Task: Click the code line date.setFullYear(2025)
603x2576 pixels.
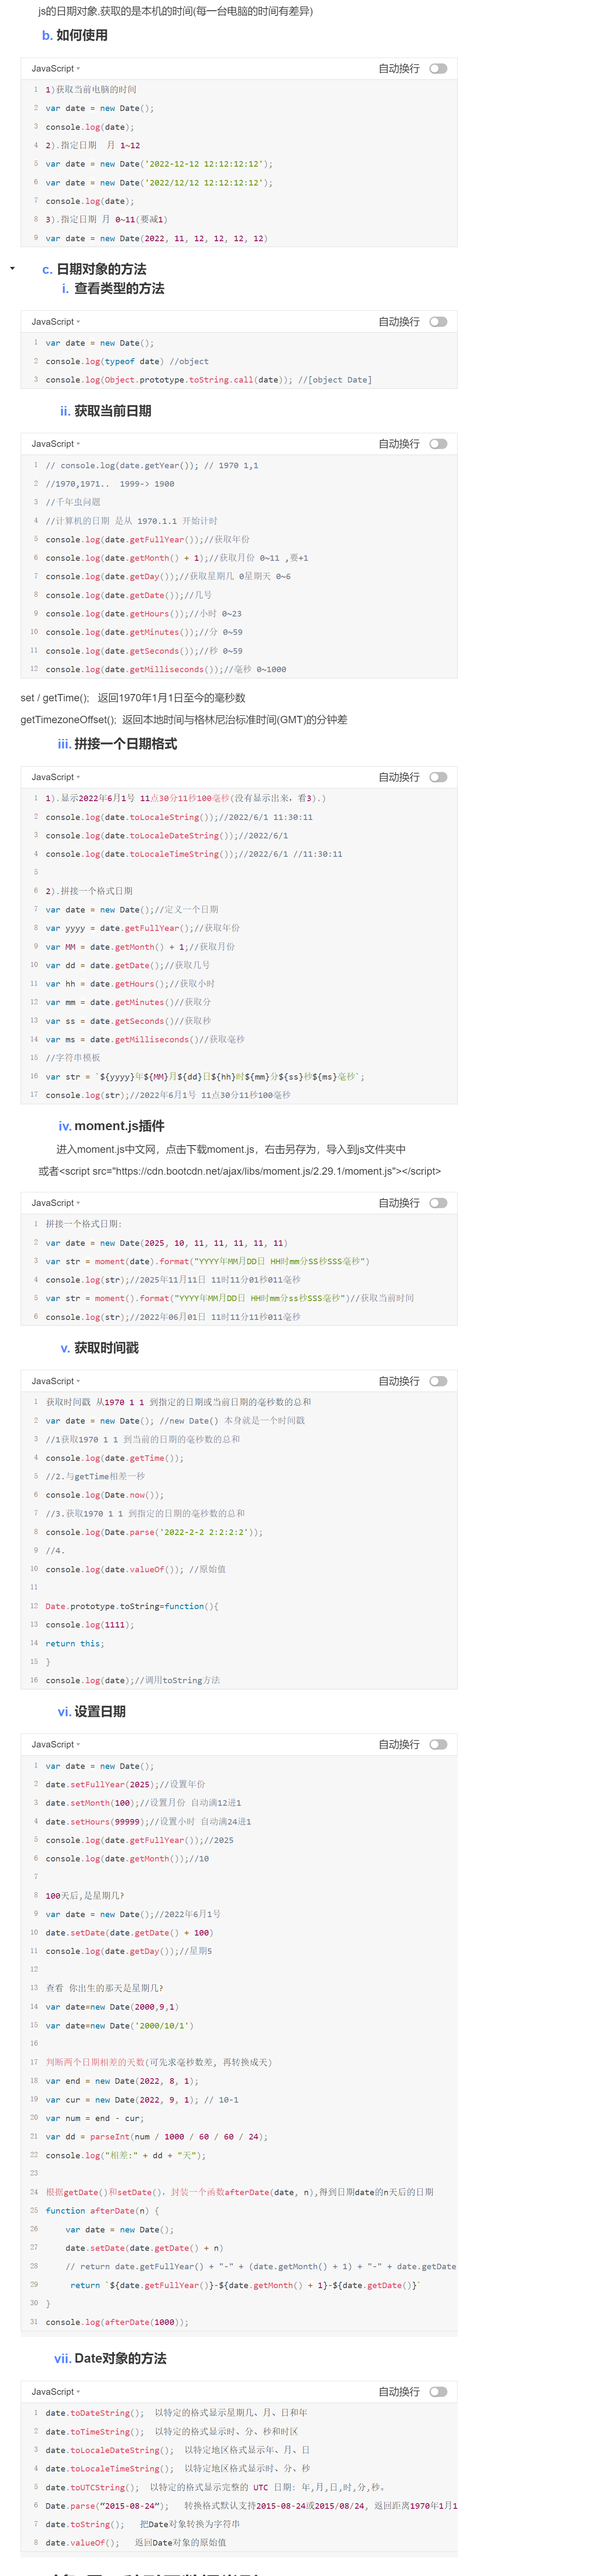Action: [x=125, y=1784]
